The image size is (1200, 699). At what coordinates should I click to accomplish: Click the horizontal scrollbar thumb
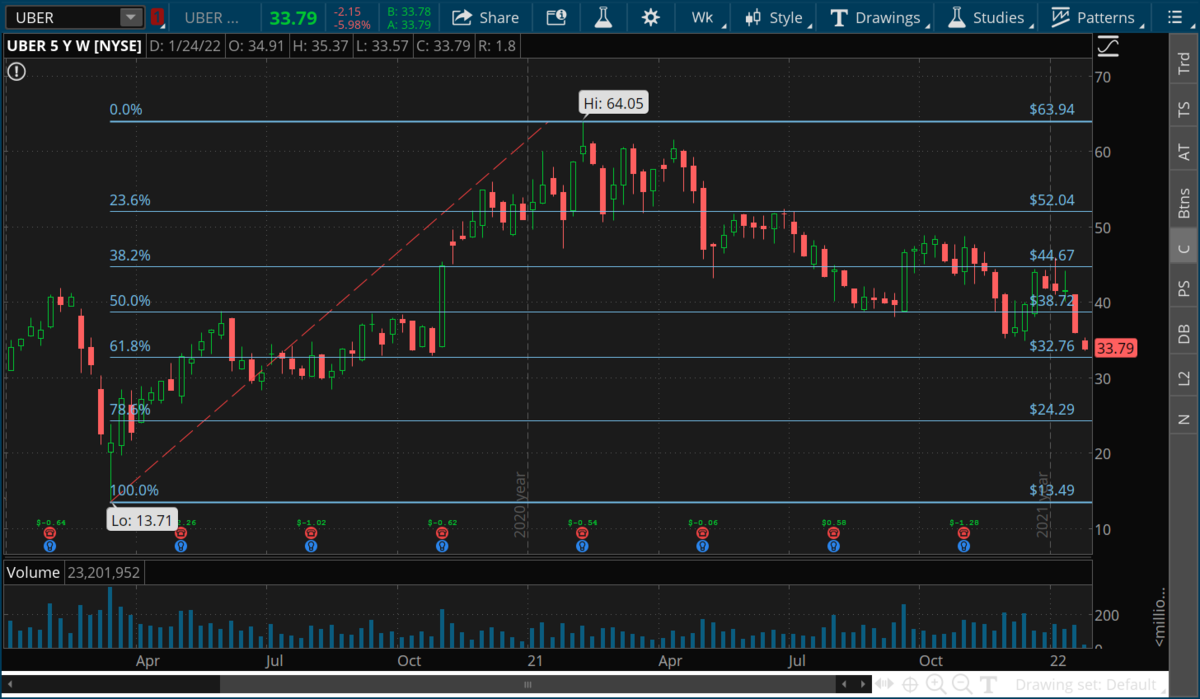pos(528,684)
